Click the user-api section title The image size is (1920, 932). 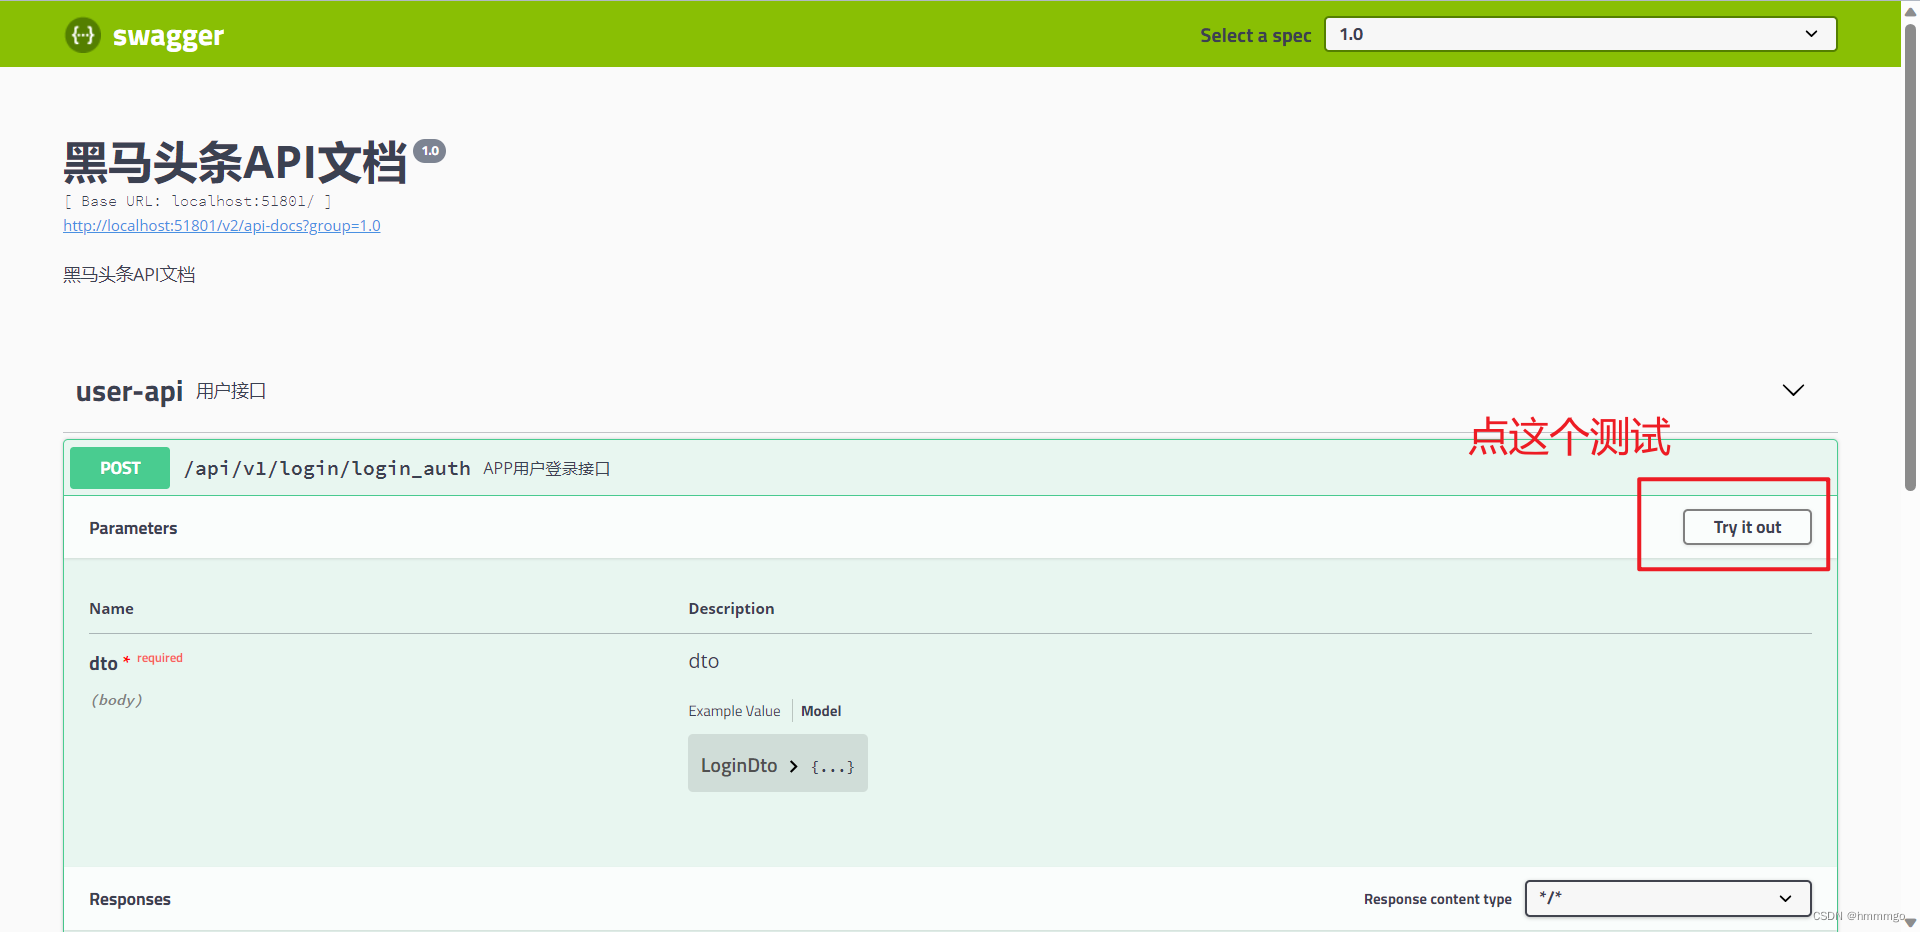point(129,391)
